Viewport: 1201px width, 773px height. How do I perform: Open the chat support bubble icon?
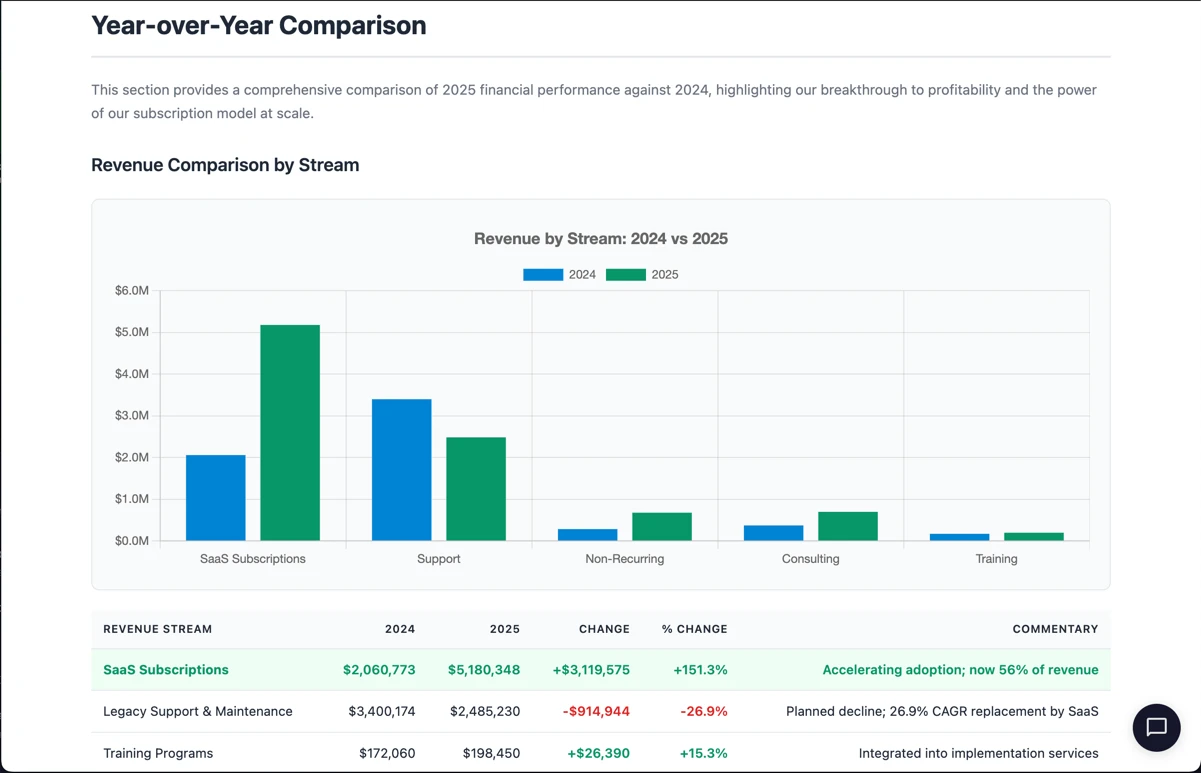(1156, 727)
